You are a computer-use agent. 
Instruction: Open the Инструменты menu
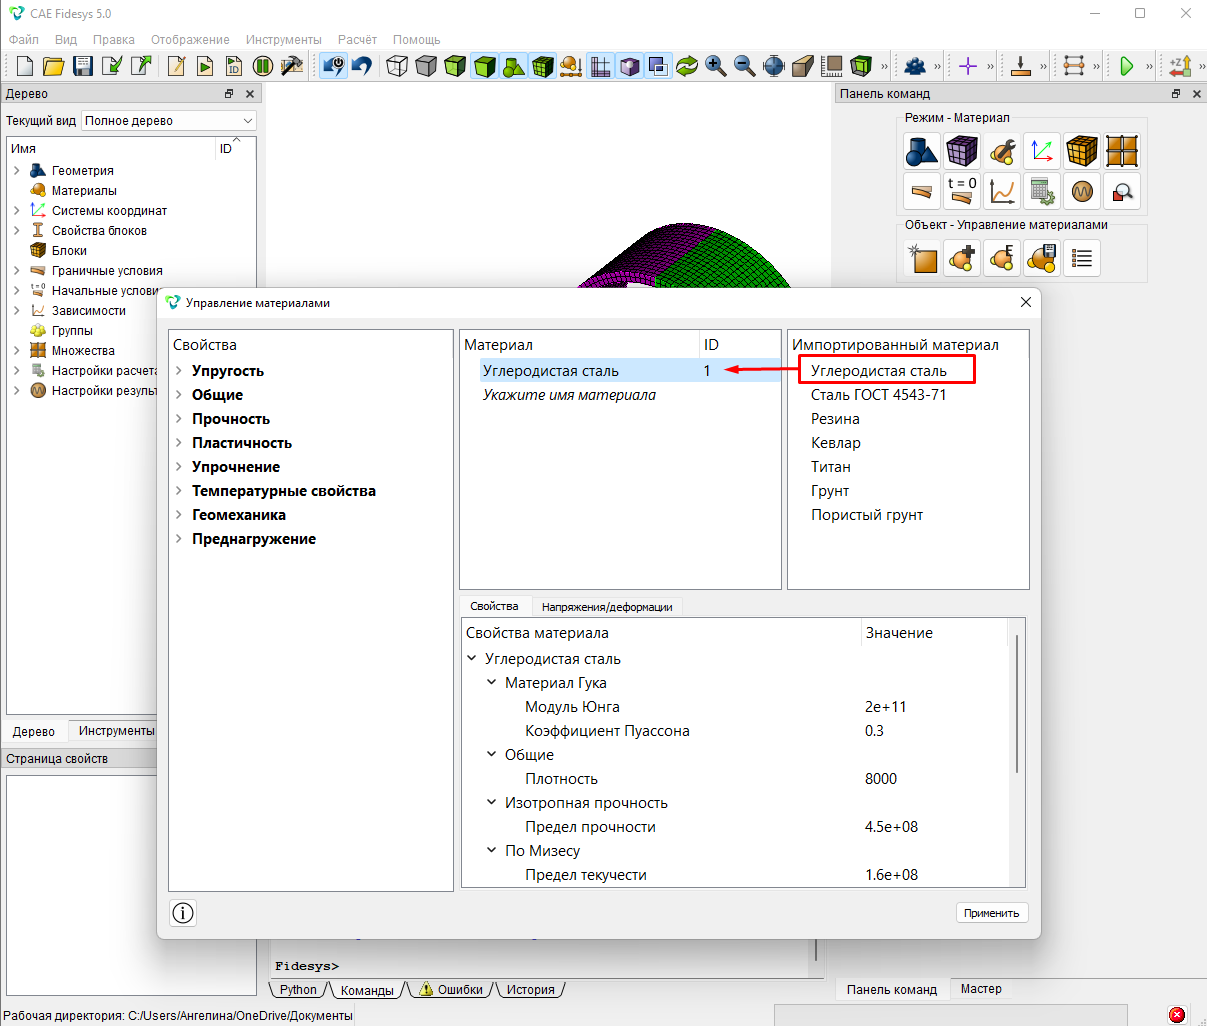pyautogui.click(x=283, y=40)
